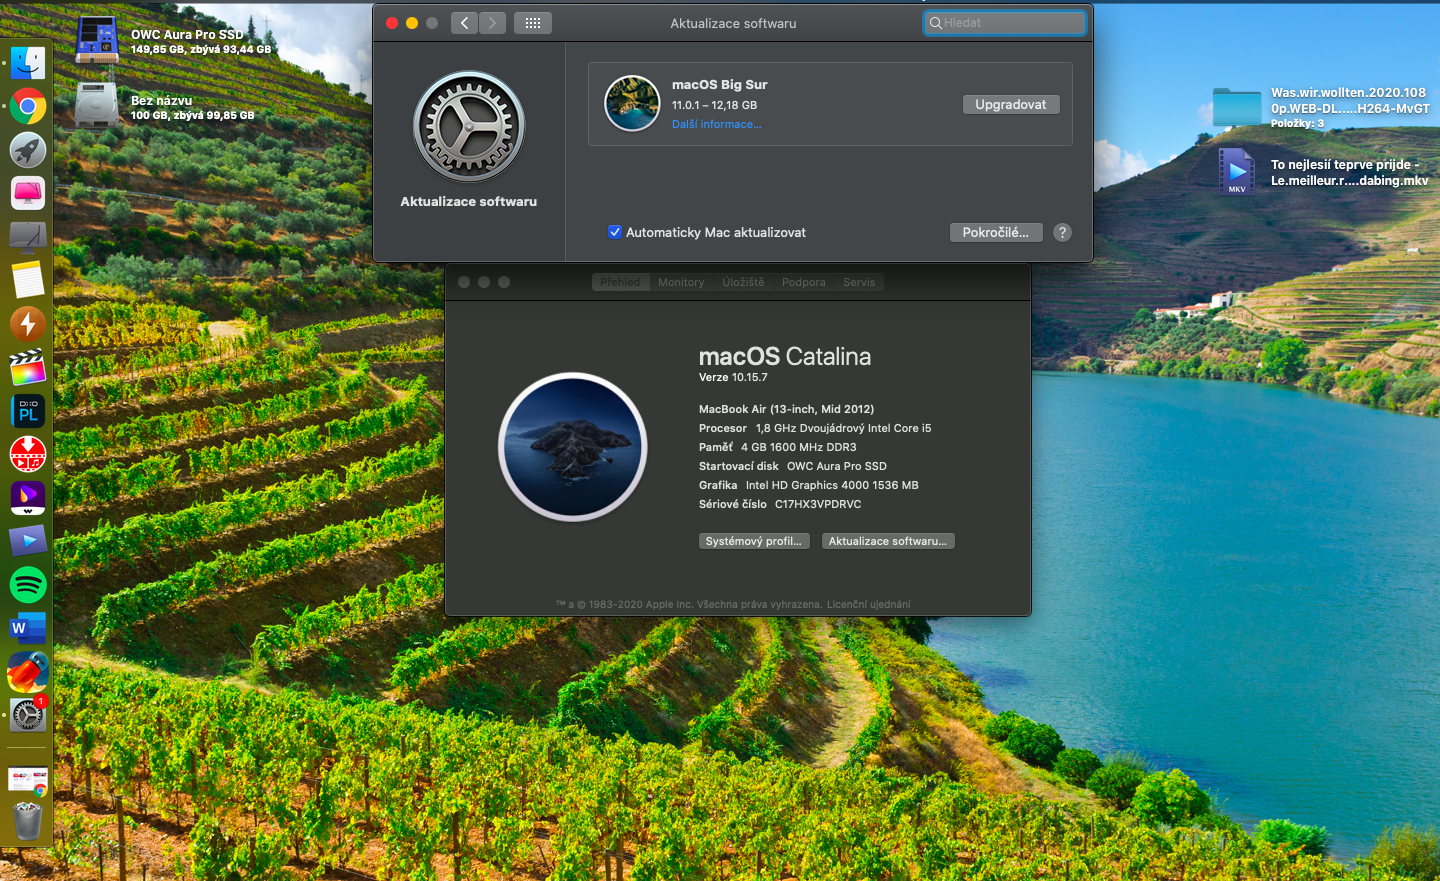1440x881 pixels.
Task: Open Další informace link
Action: coord(716,124)
